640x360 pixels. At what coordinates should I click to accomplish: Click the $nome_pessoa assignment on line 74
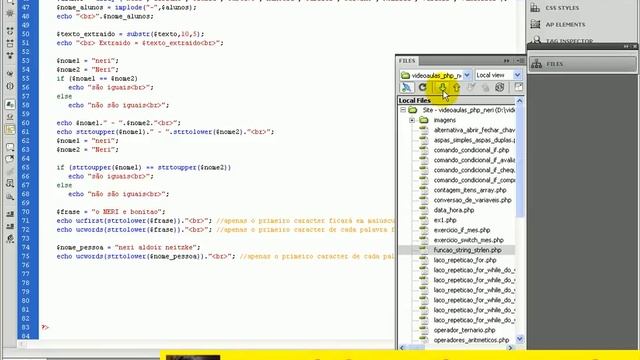[x=128, y=247]
